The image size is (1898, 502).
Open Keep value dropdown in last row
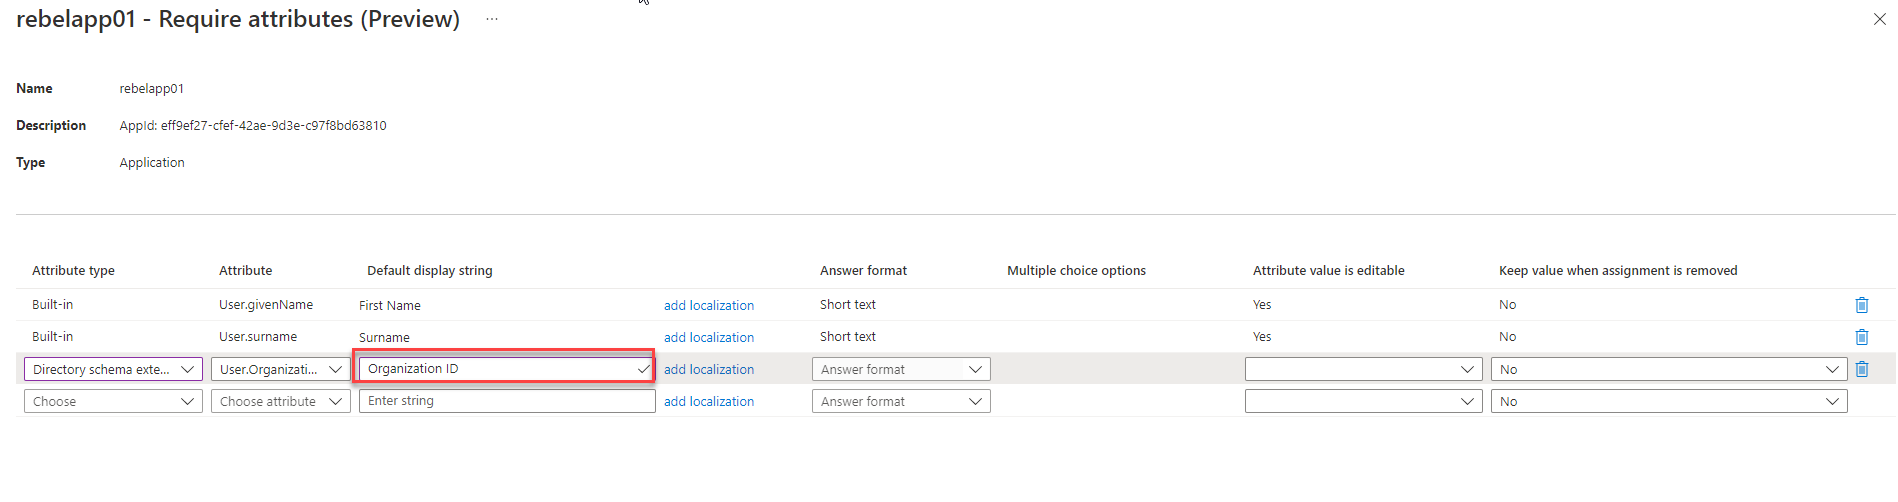coord(1669,401)
